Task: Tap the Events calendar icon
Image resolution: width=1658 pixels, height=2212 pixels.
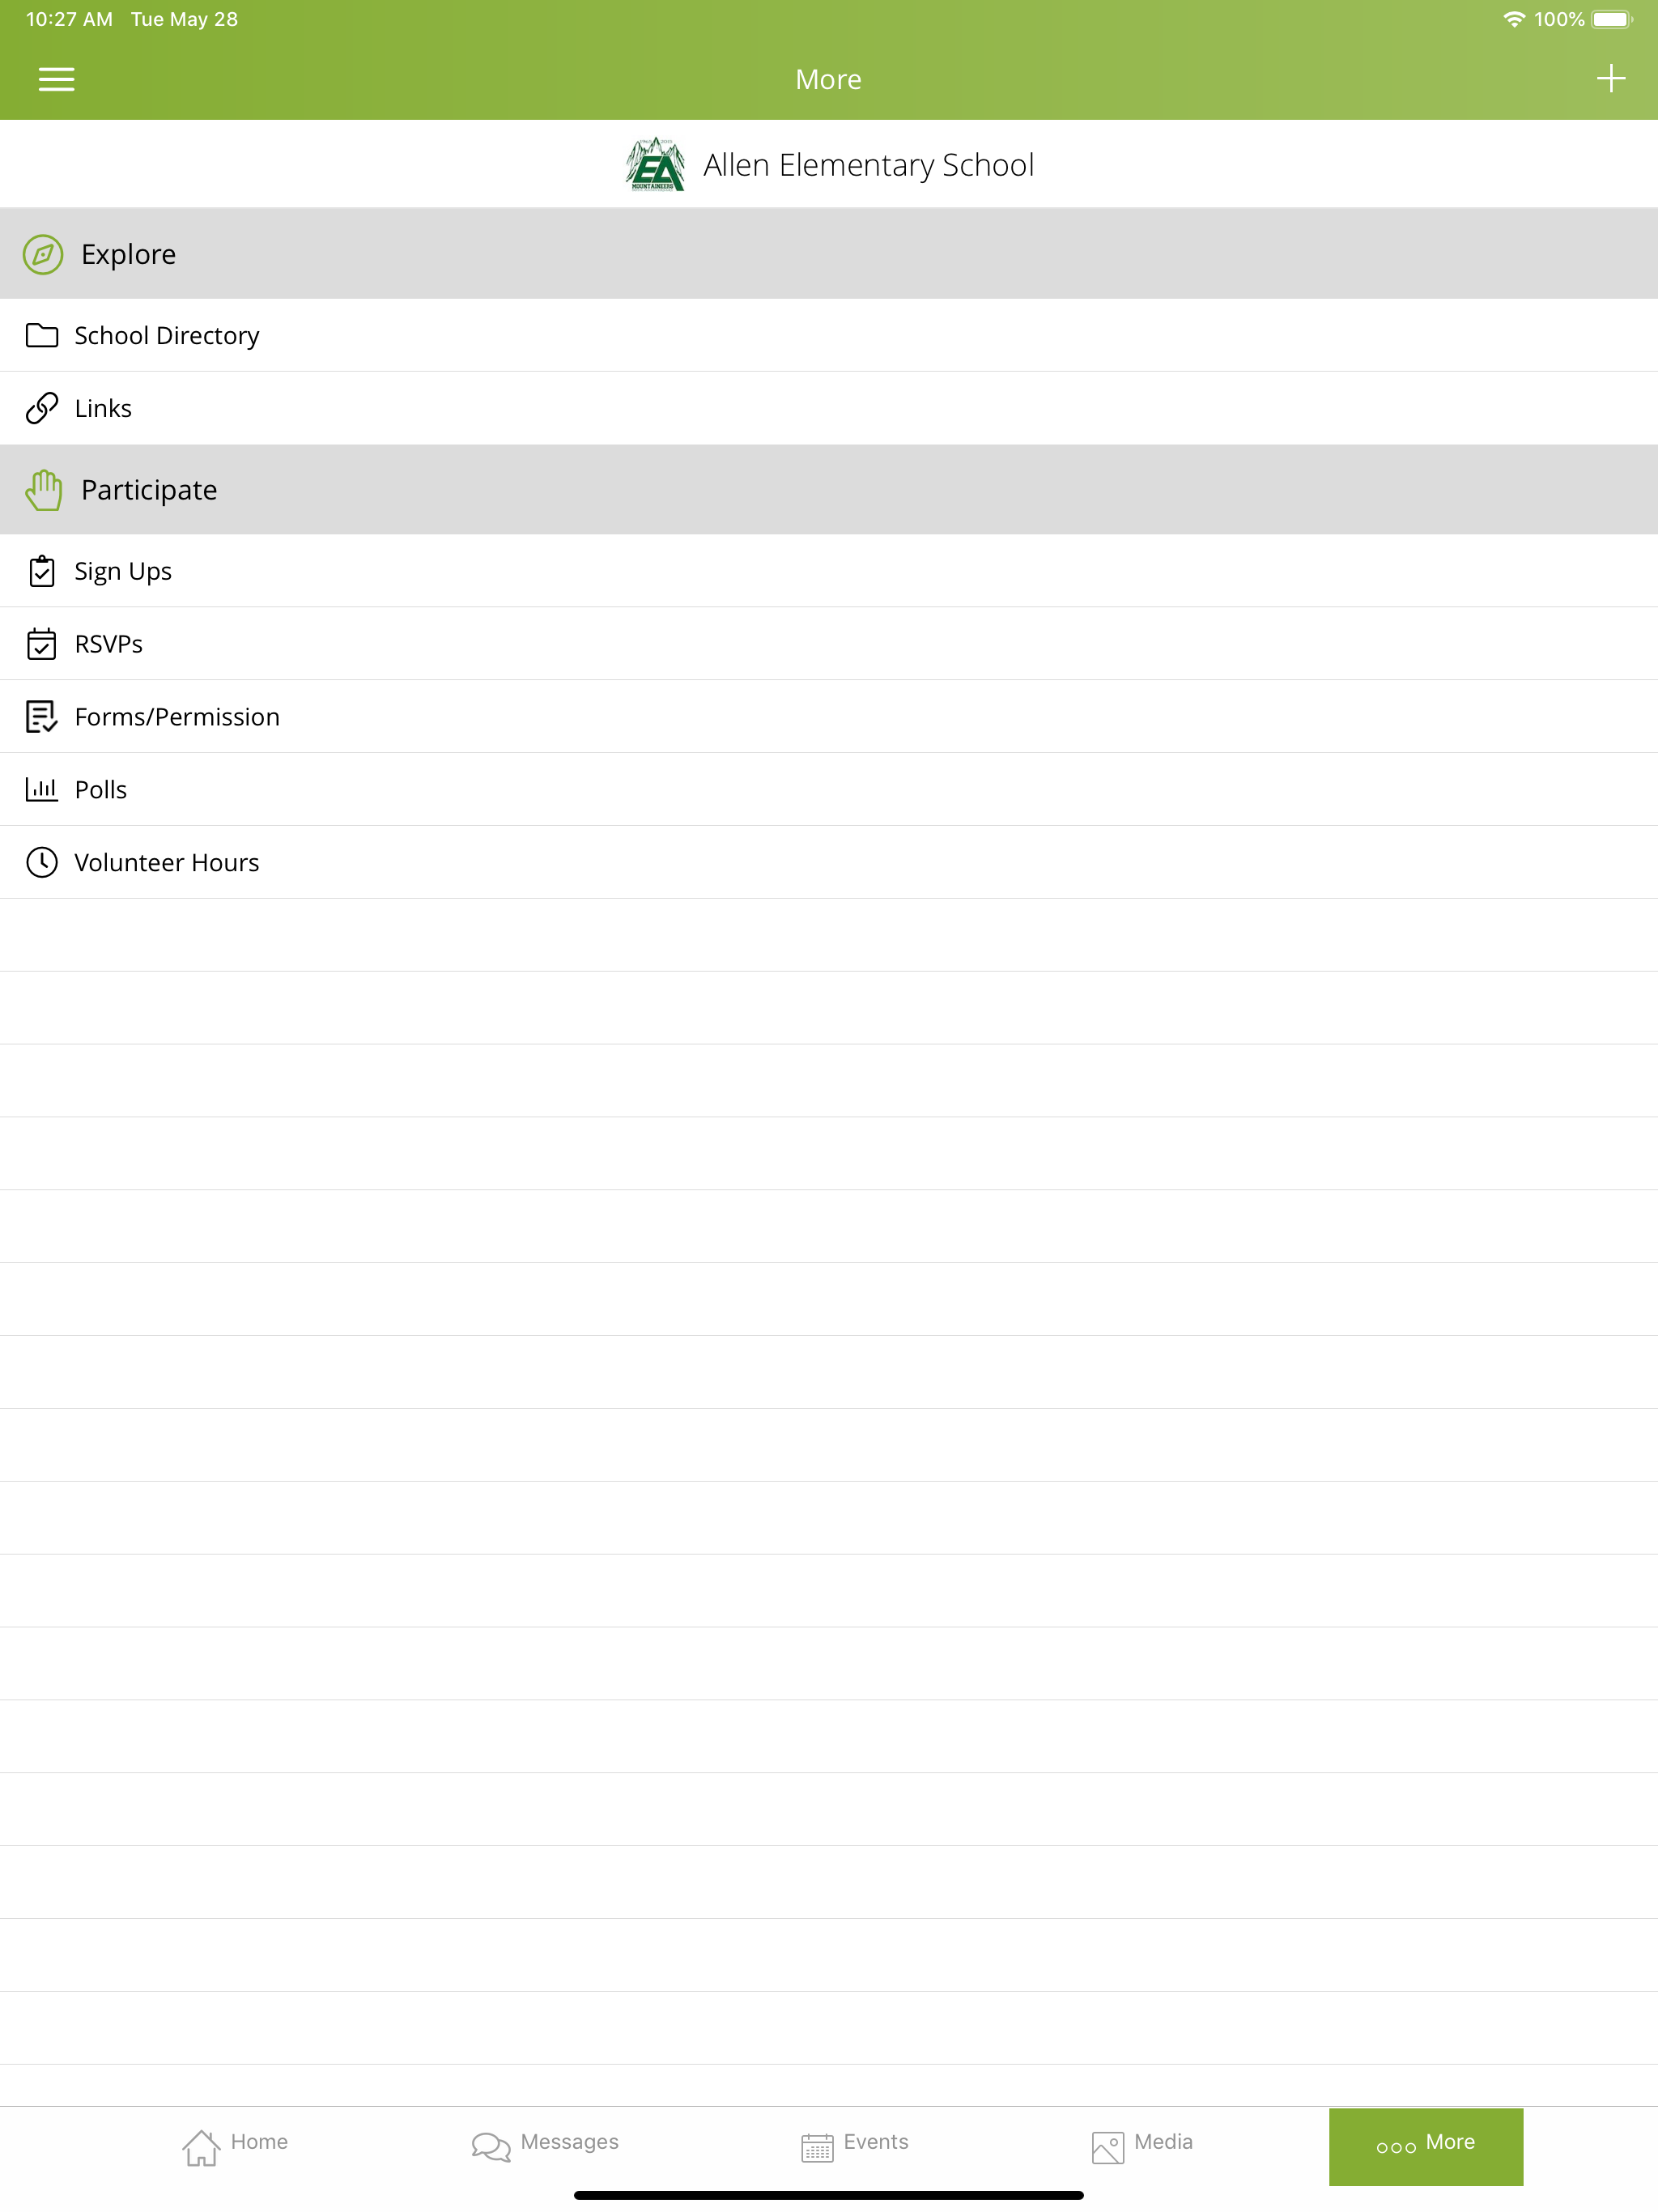Action: pos(817,2147)
